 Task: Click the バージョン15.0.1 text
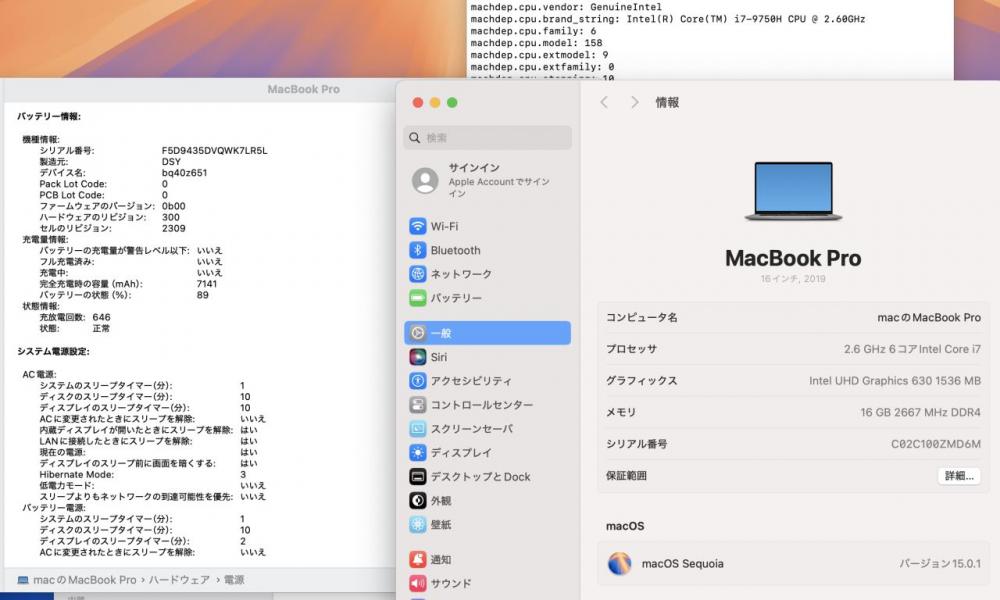click(x=940, y=564)
